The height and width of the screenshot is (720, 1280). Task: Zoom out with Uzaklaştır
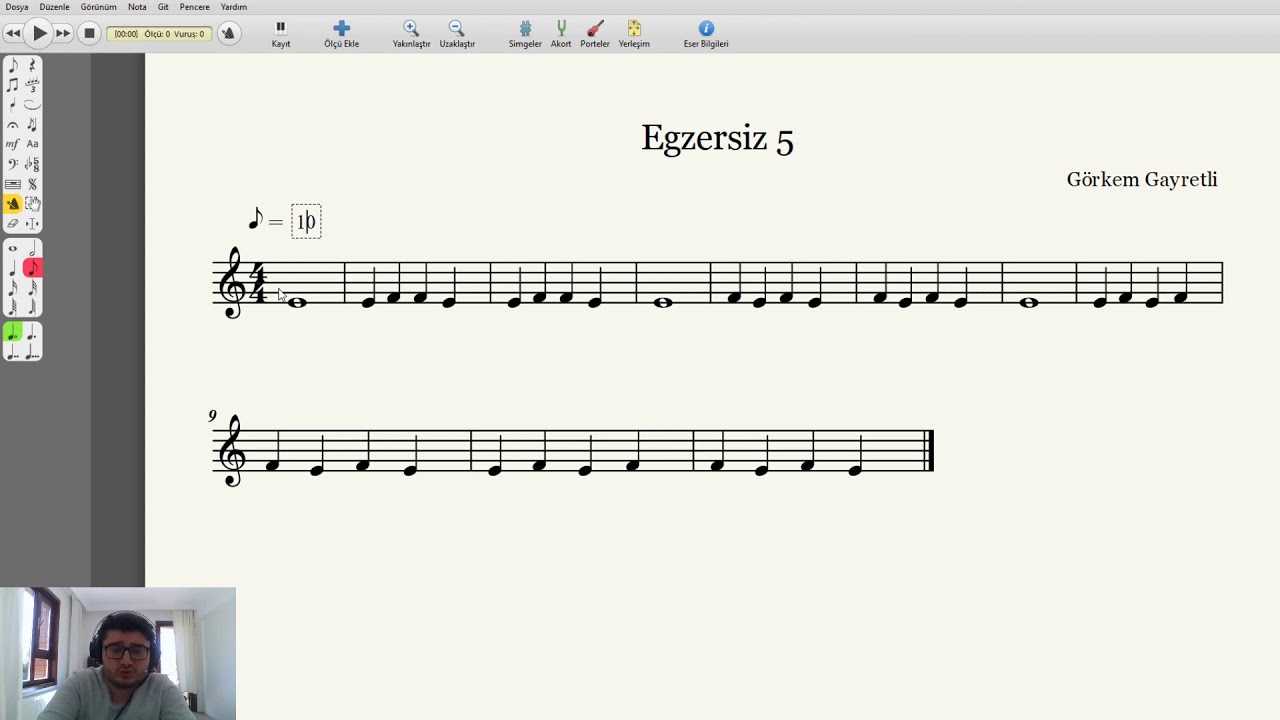[457, 34]
